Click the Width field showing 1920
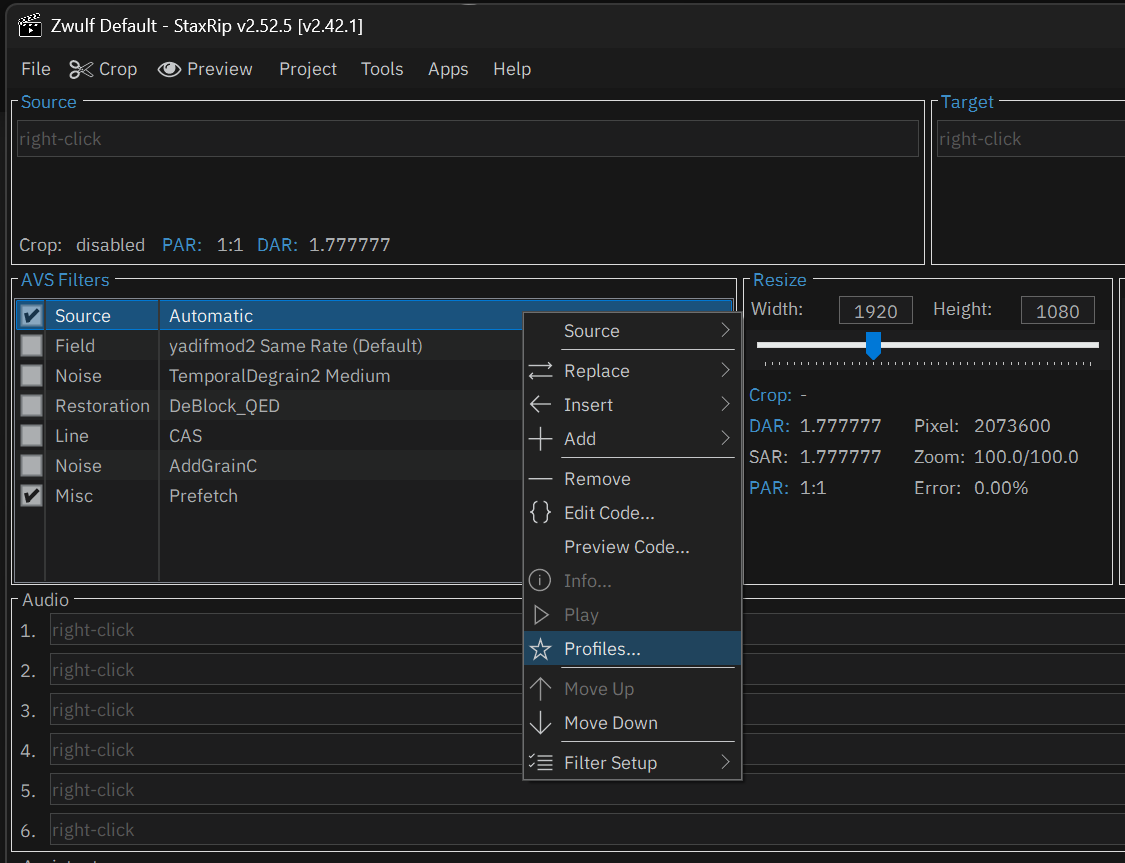 [x=876, y=311]
